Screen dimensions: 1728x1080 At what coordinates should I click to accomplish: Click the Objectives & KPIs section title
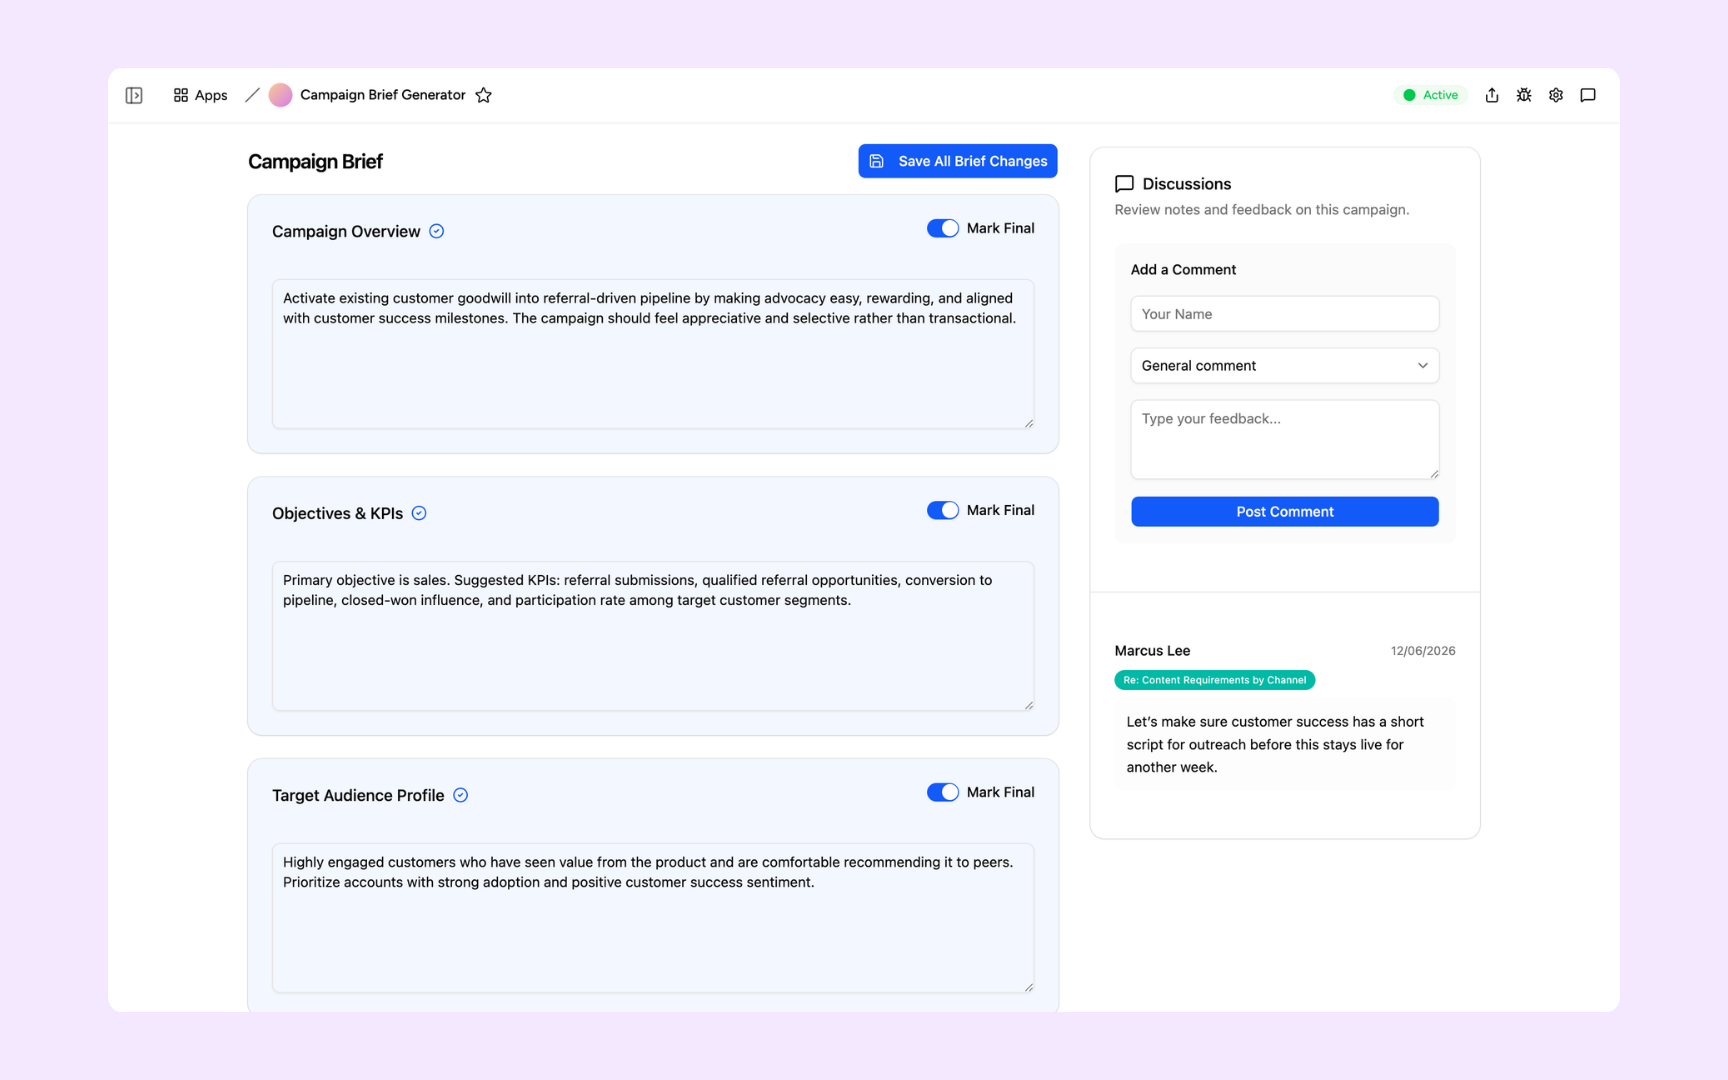click(337, 513)
